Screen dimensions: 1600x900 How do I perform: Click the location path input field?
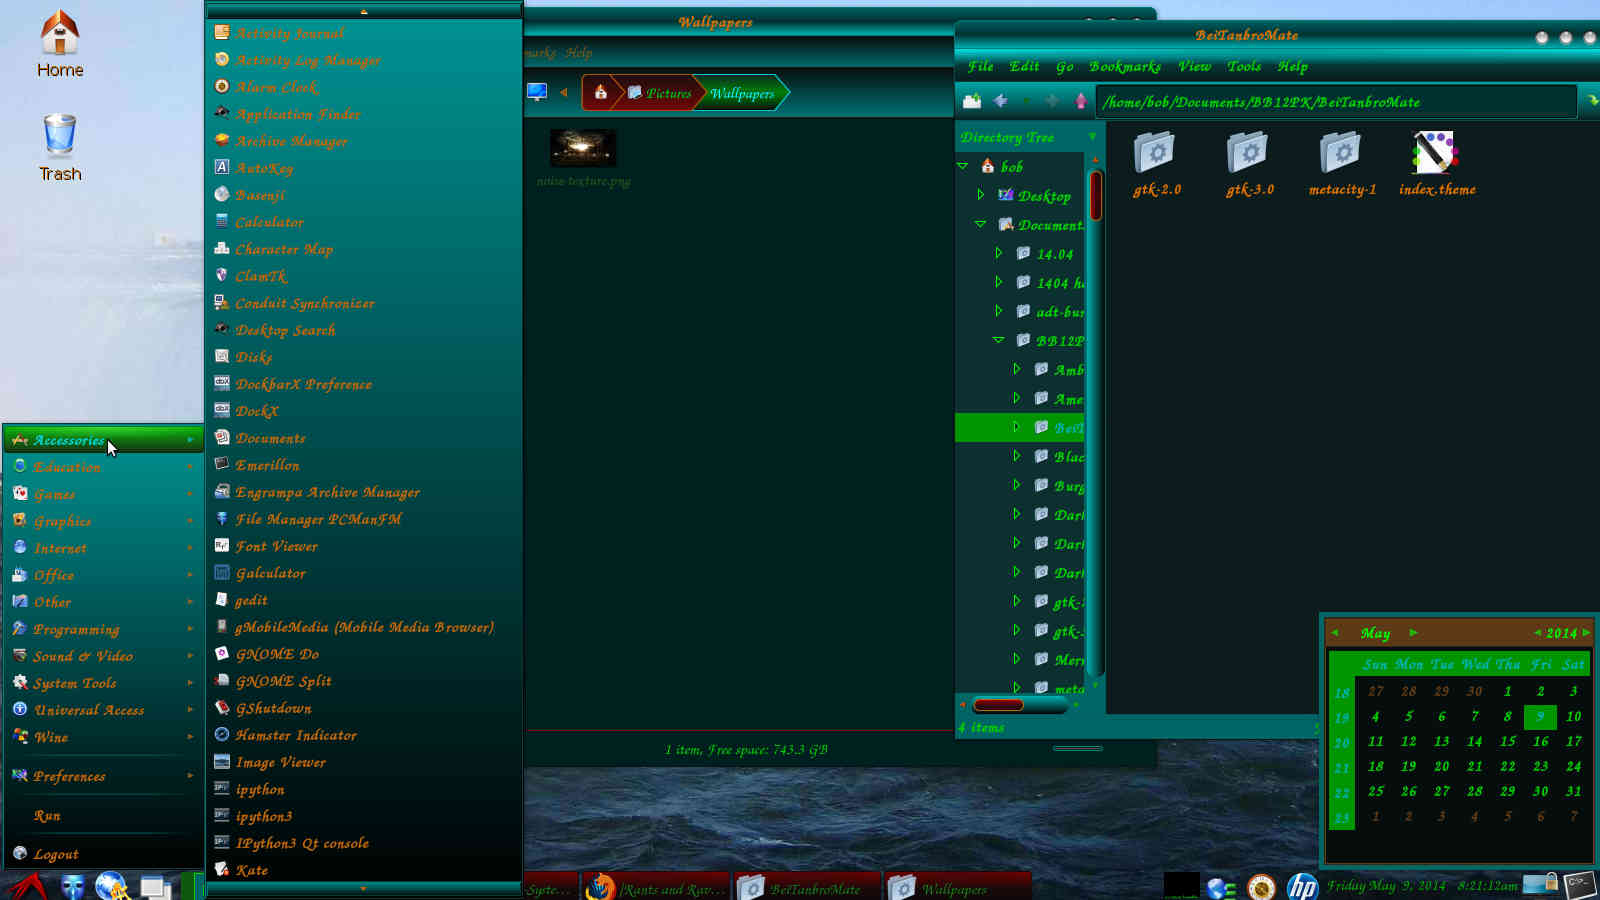tap(1336, 102)
